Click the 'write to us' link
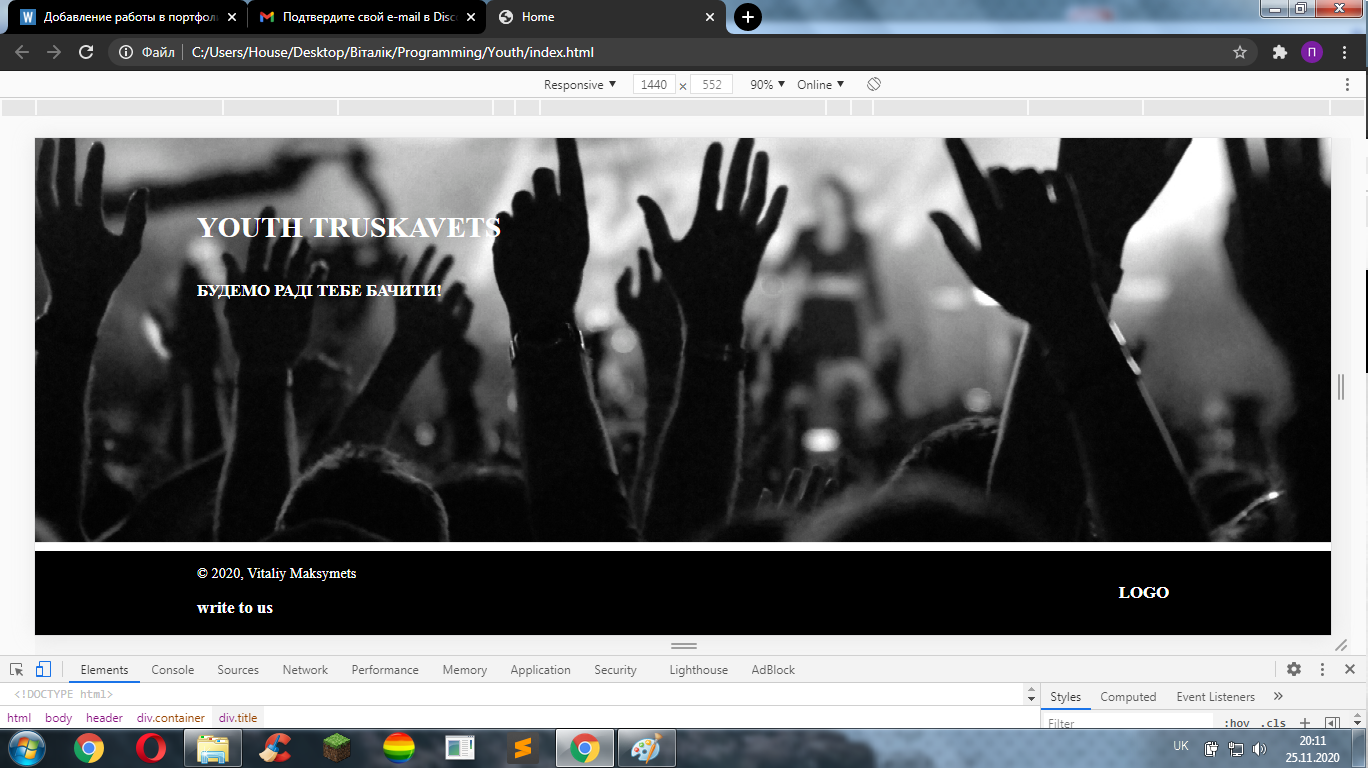The image size is (1368, 768). pyautogui.click(x=235, y=608)
